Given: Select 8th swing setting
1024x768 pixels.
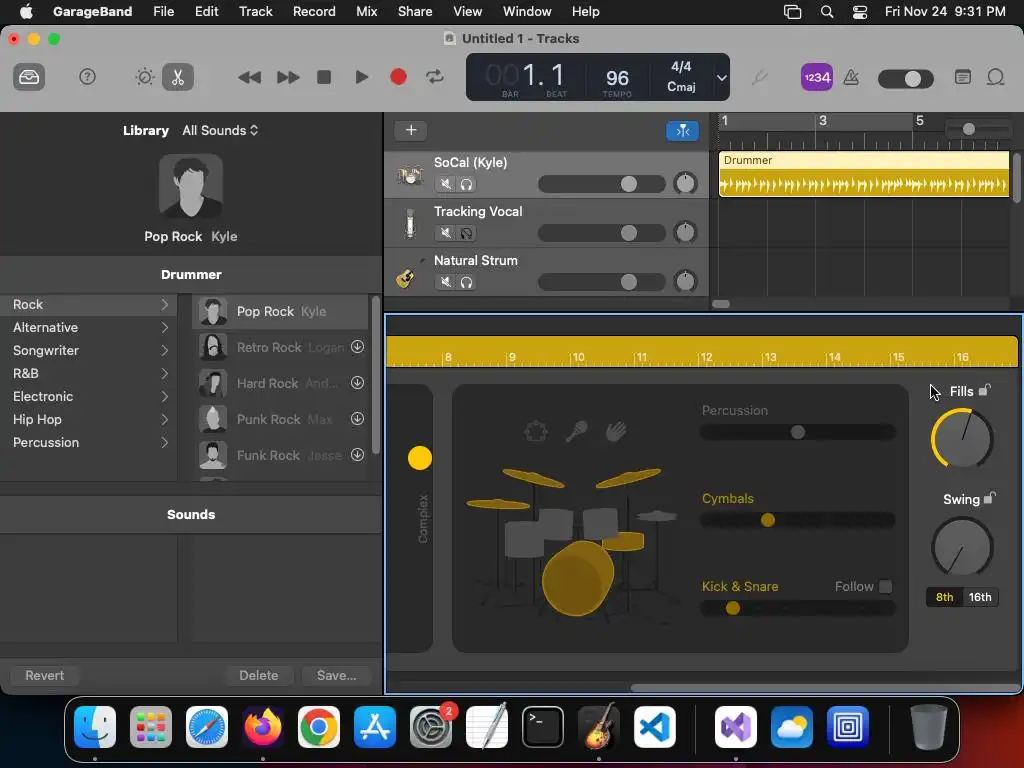Looking at the screenshot, I should click(944, 597).
